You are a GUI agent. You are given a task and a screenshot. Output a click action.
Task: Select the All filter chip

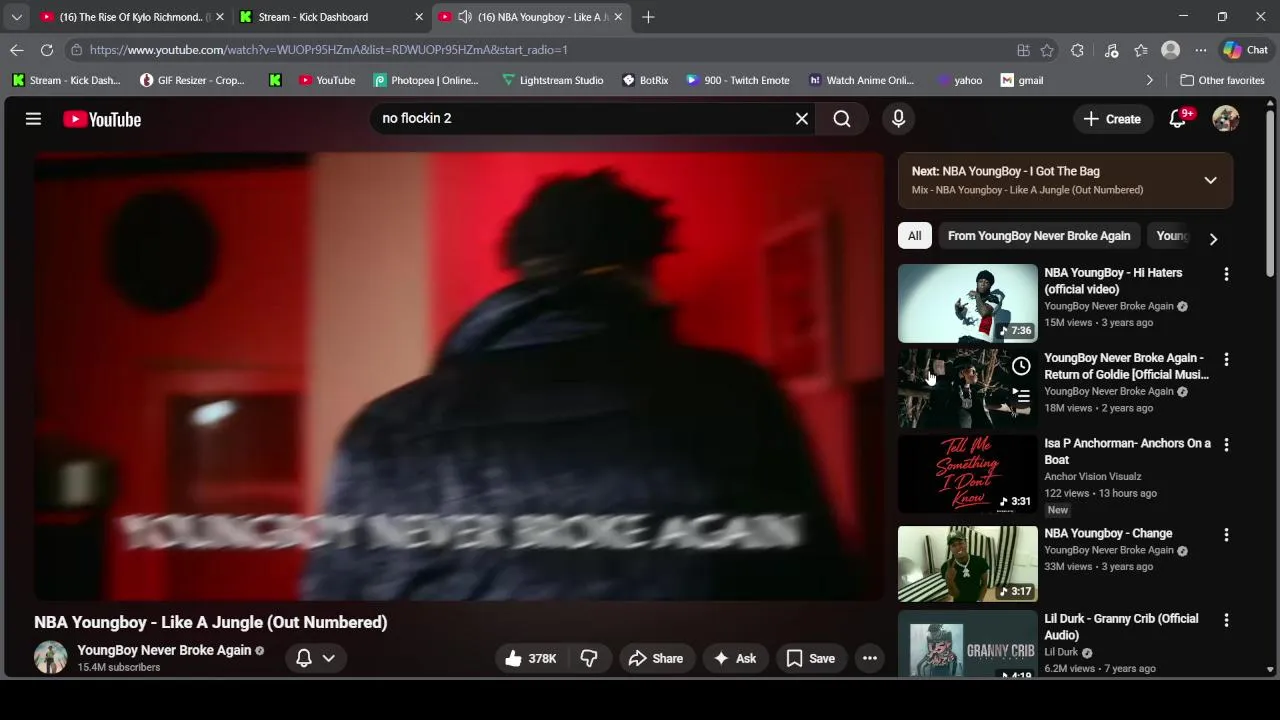pos(914,236)
